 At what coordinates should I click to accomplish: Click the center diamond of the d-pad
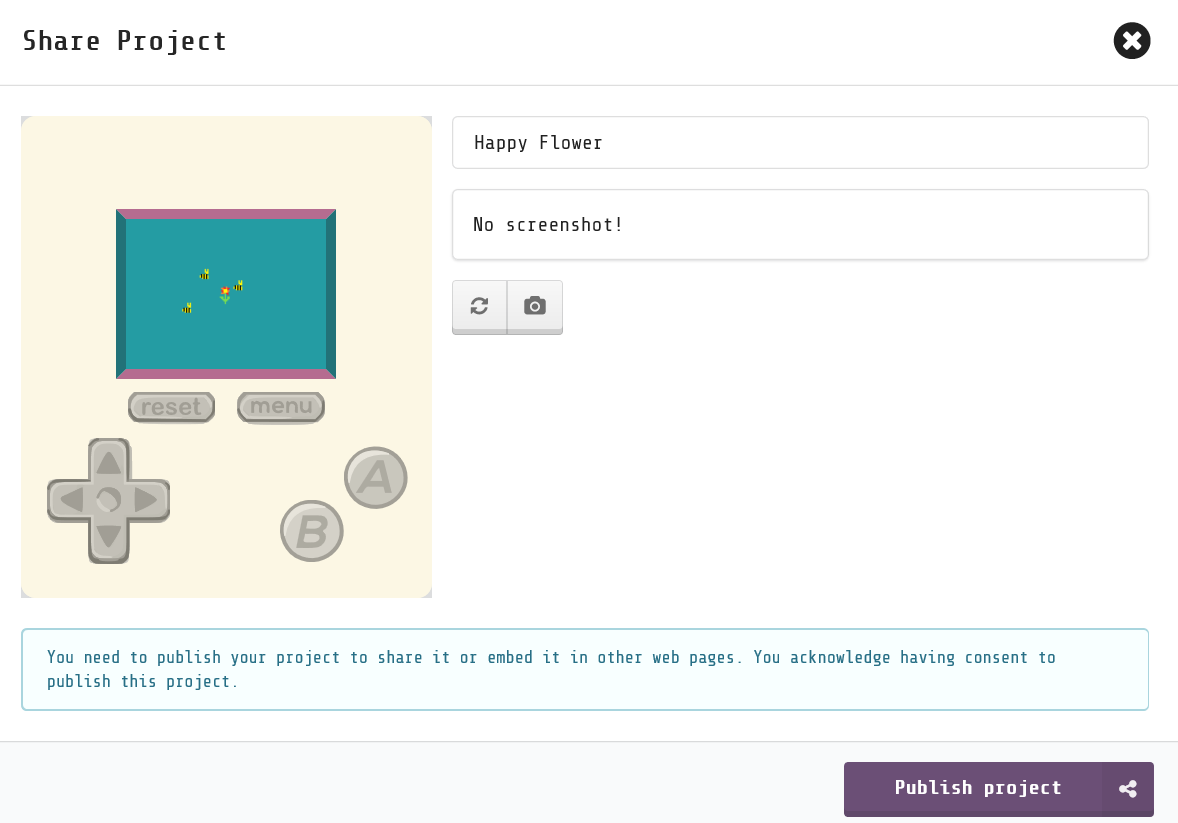click(x=107, y=500)
